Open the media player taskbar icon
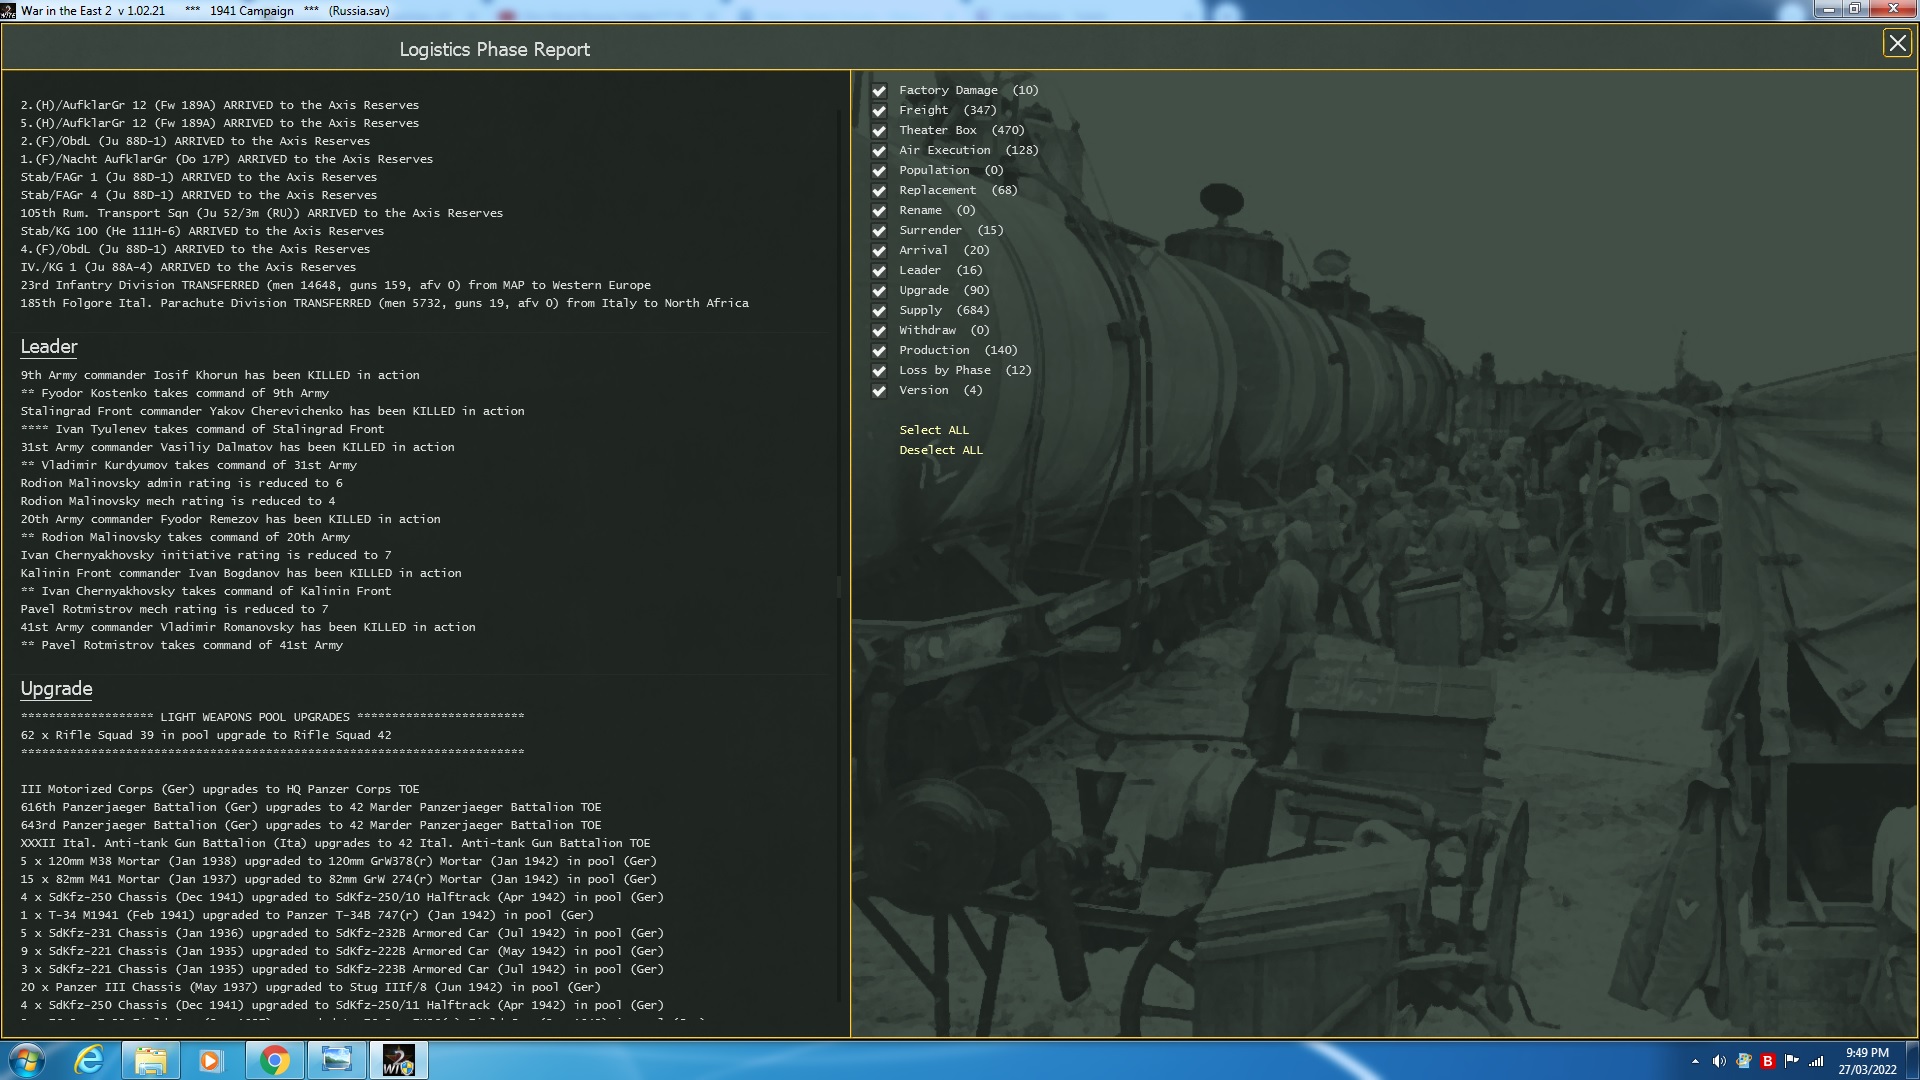This screenshot has height=1080, width=1920. click(x=210, y=1060)
